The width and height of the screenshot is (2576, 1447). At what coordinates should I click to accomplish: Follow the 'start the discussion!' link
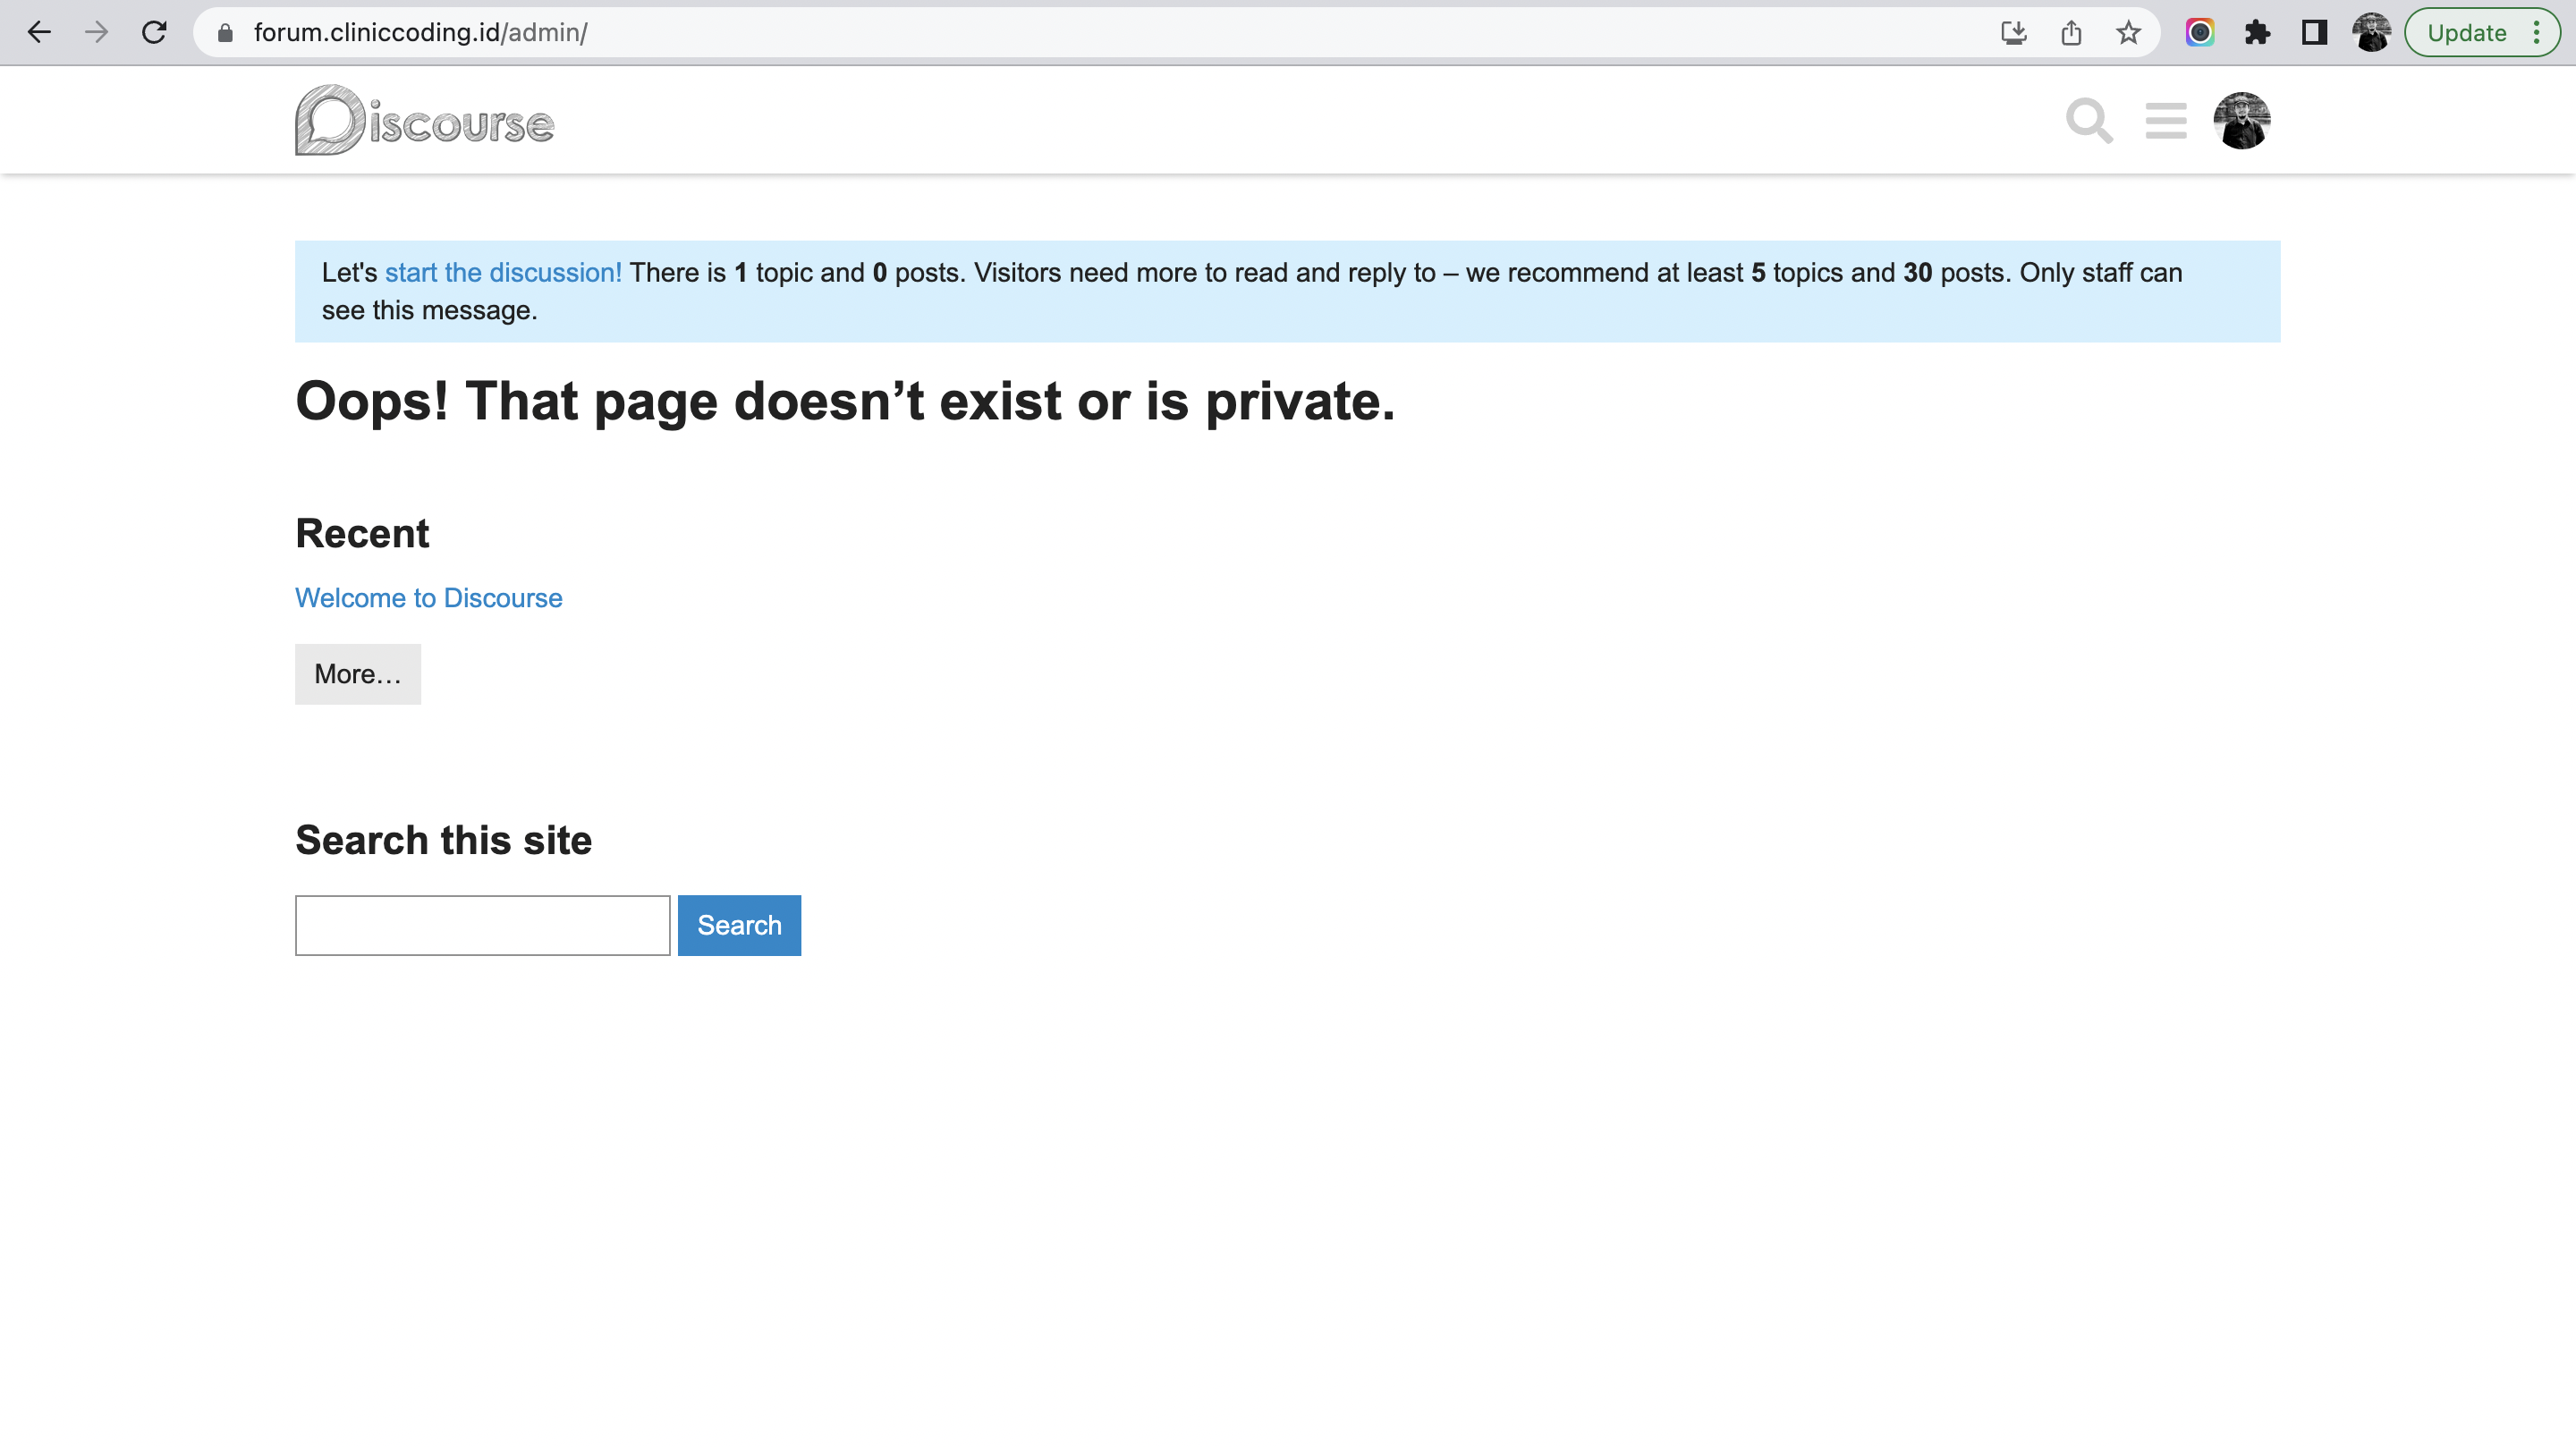[x=503, y=273]
